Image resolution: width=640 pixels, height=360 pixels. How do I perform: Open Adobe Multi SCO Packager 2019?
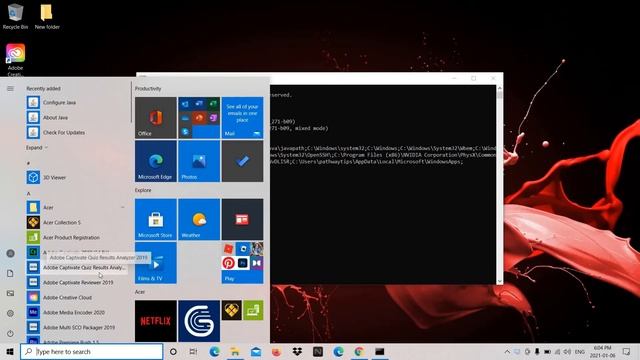click(78, 327)
